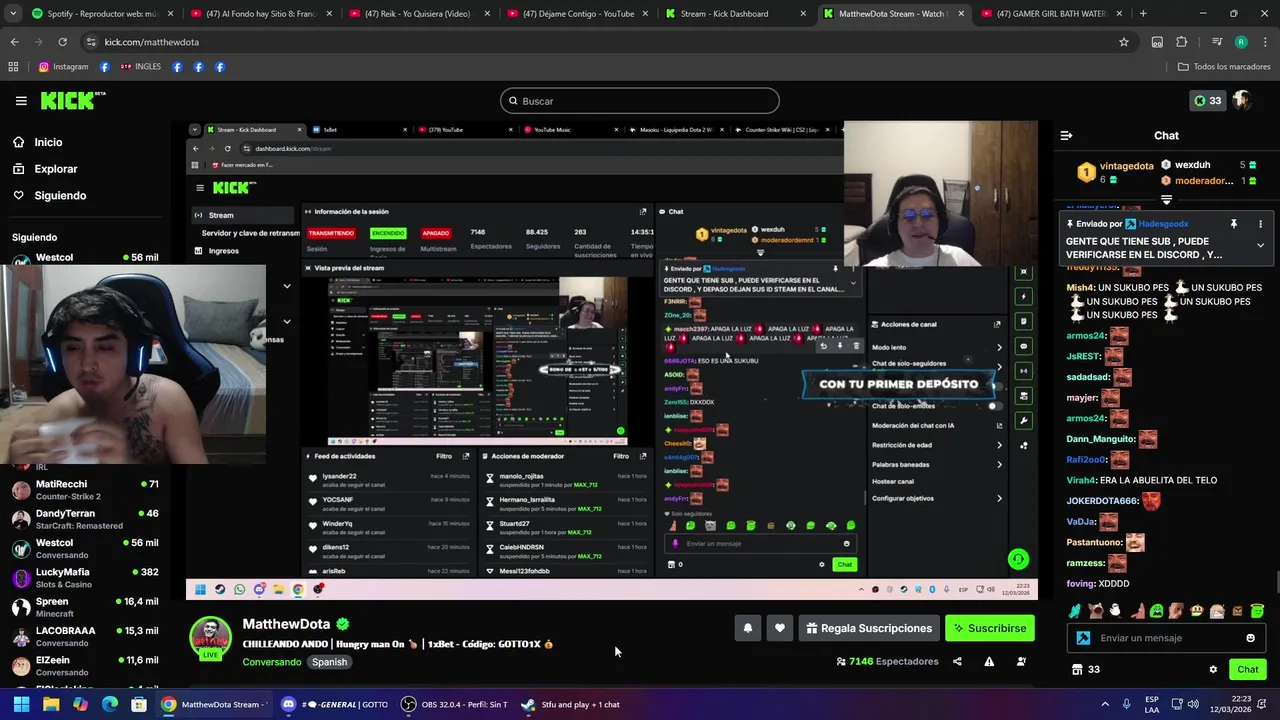Open Explorar in the sidebar
The width and height of the screenshot is (1280, 720).
pyautogui.click(x=45, y=169)
